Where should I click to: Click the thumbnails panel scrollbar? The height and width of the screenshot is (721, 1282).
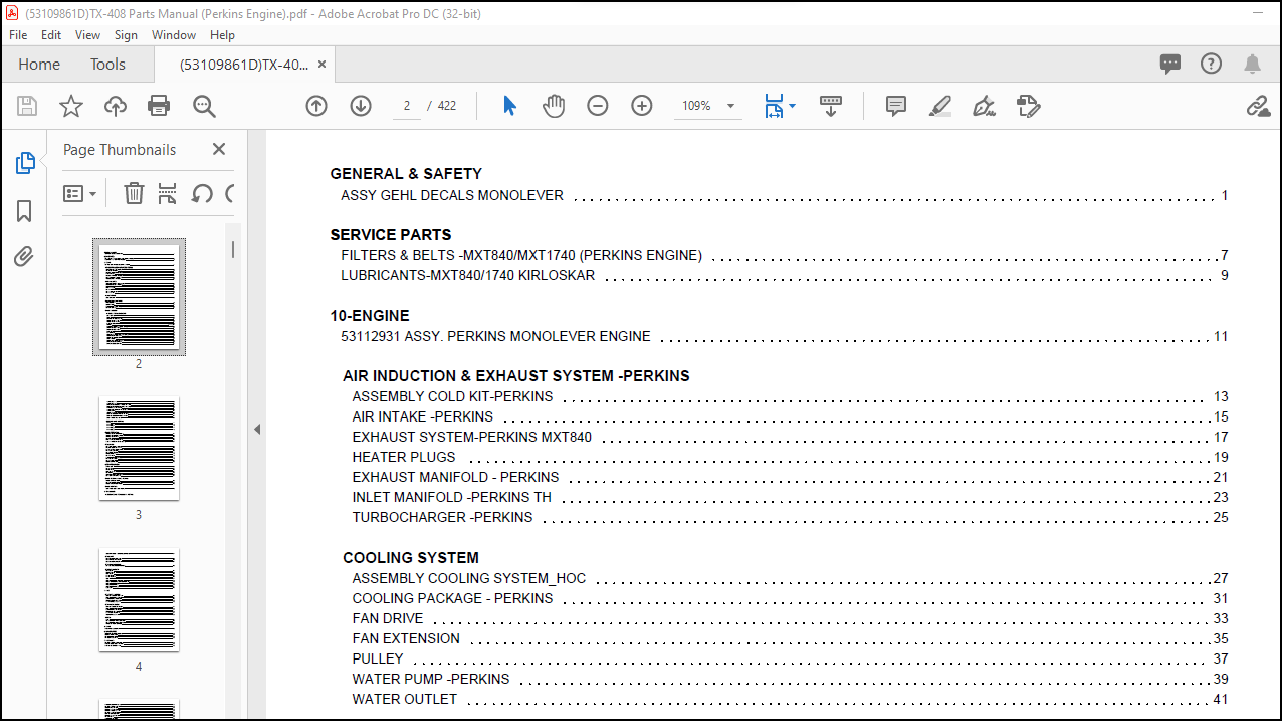tap(233, 249)
